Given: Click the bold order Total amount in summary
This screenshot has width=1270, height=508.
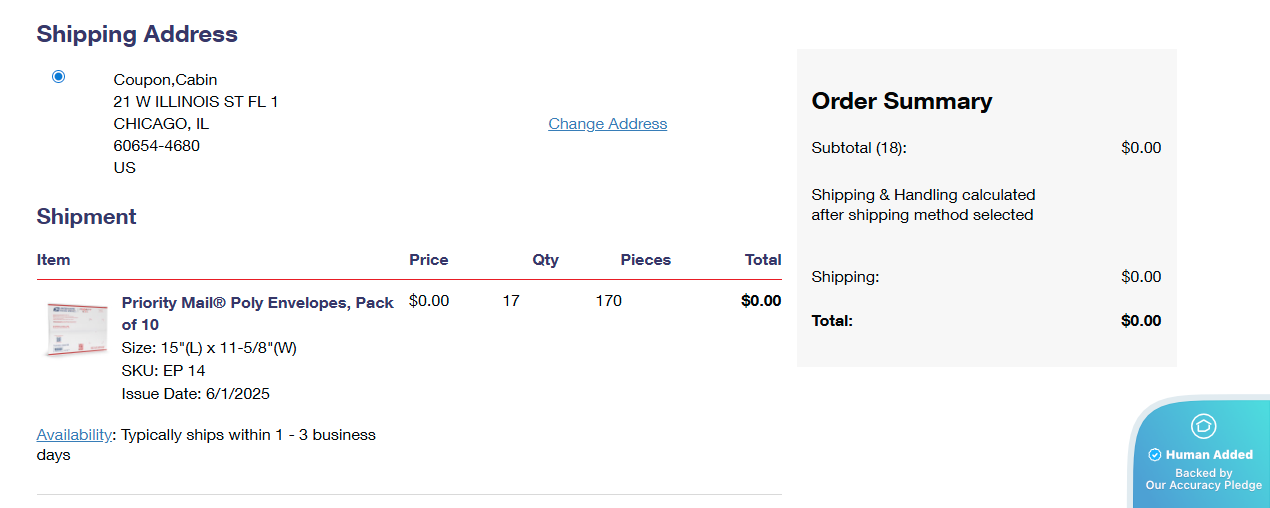Looking at the screenshot, I should [x=1140, y=321].
